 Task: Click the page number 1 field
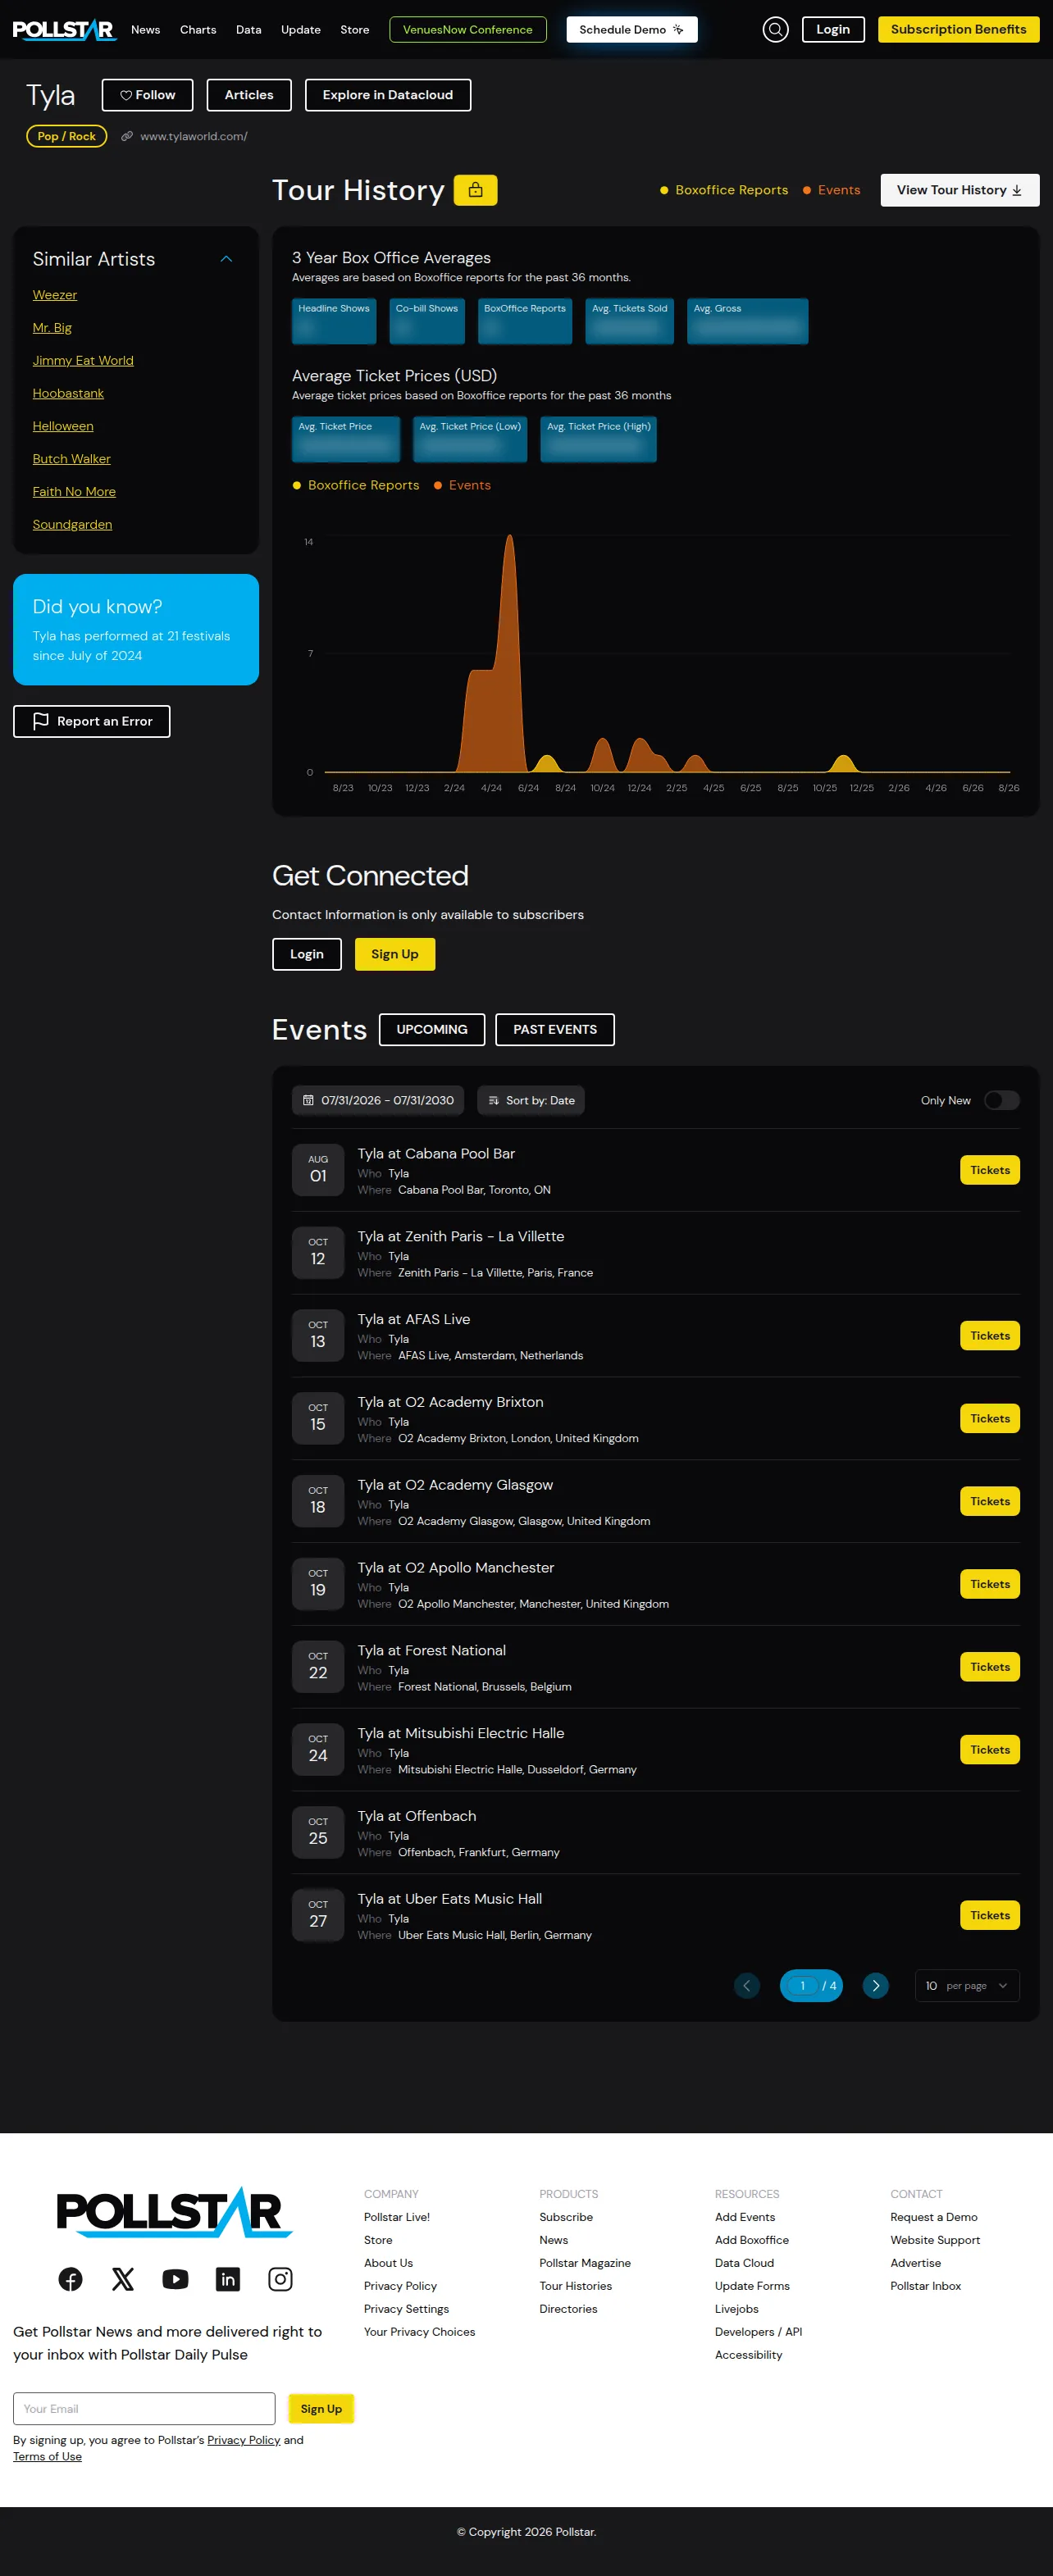point(802,1986)
